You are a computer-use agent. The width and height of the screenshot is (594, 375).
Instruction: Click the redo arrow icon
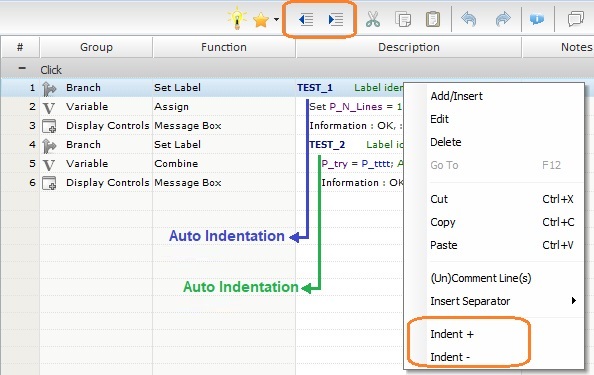pos(503,19)
